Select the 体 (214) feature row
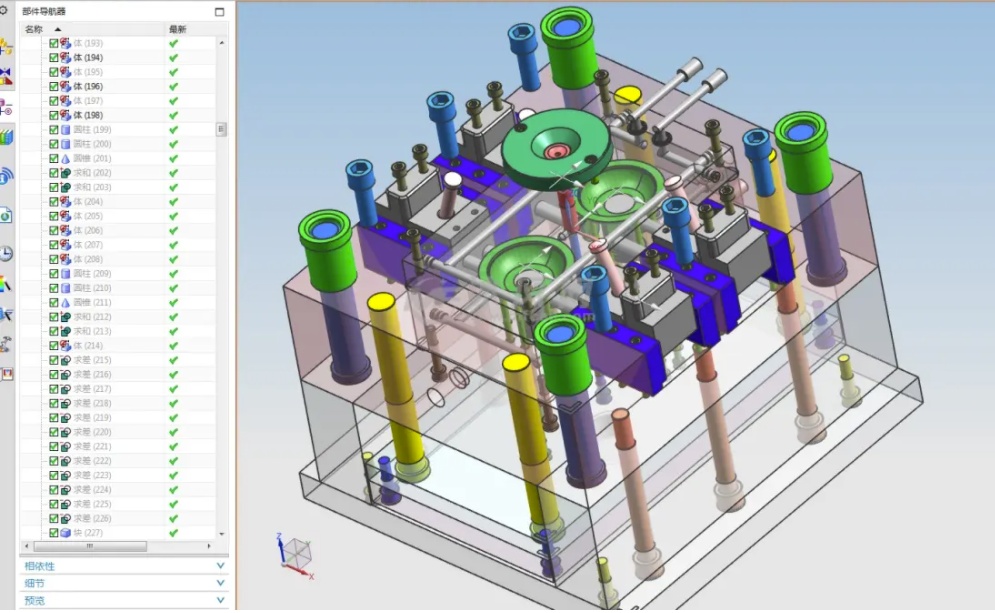This screenshot has height=613, width=995. click(x=119, y=346)
